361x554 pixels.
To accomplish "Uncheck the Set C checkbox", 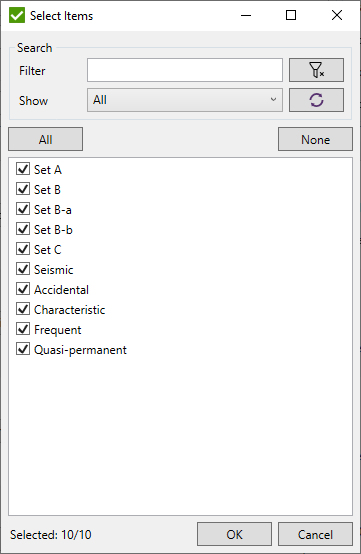I will (23, 249).
